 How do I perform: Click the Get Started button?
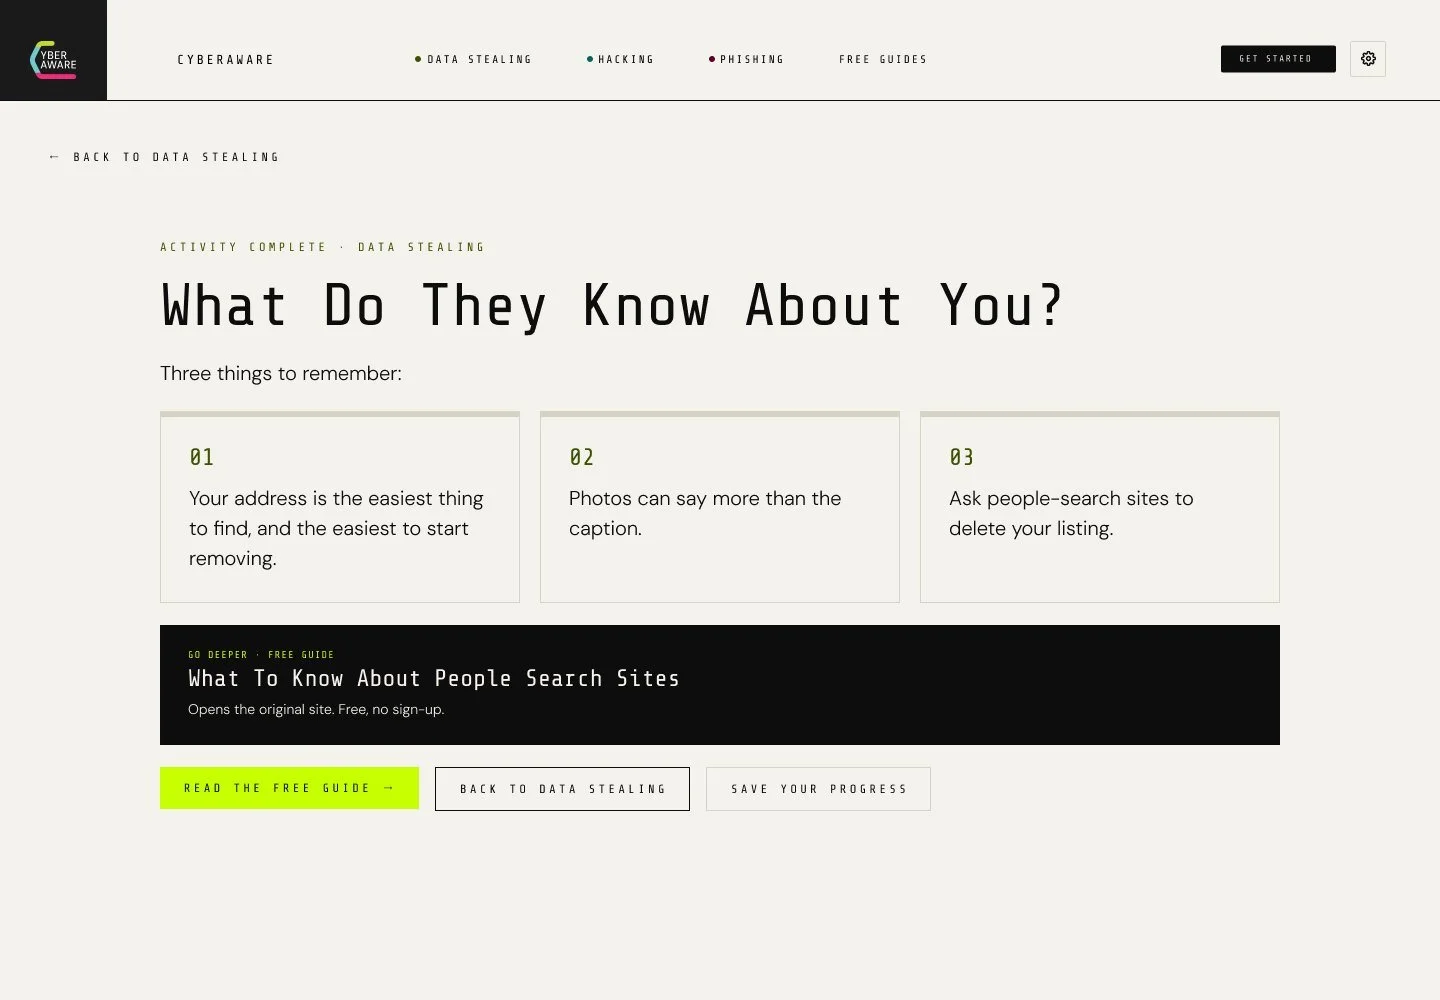pos(1278,59)
